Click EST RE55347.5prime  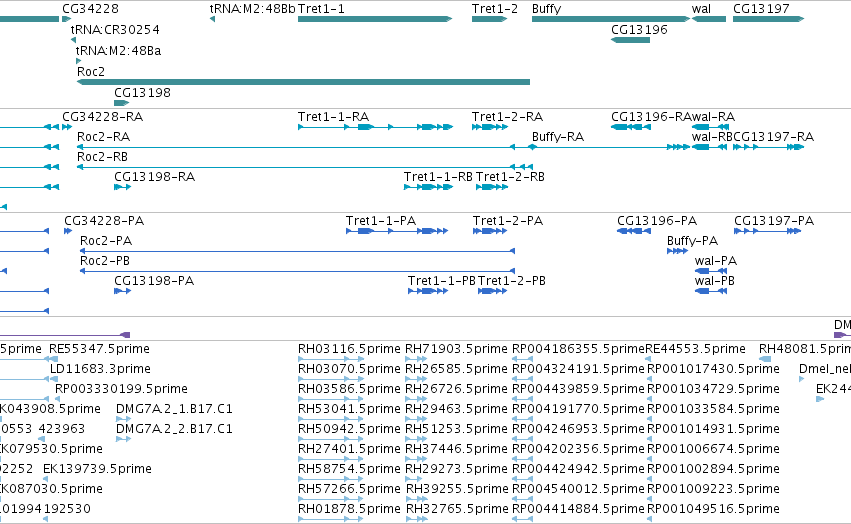coord(99,349)
